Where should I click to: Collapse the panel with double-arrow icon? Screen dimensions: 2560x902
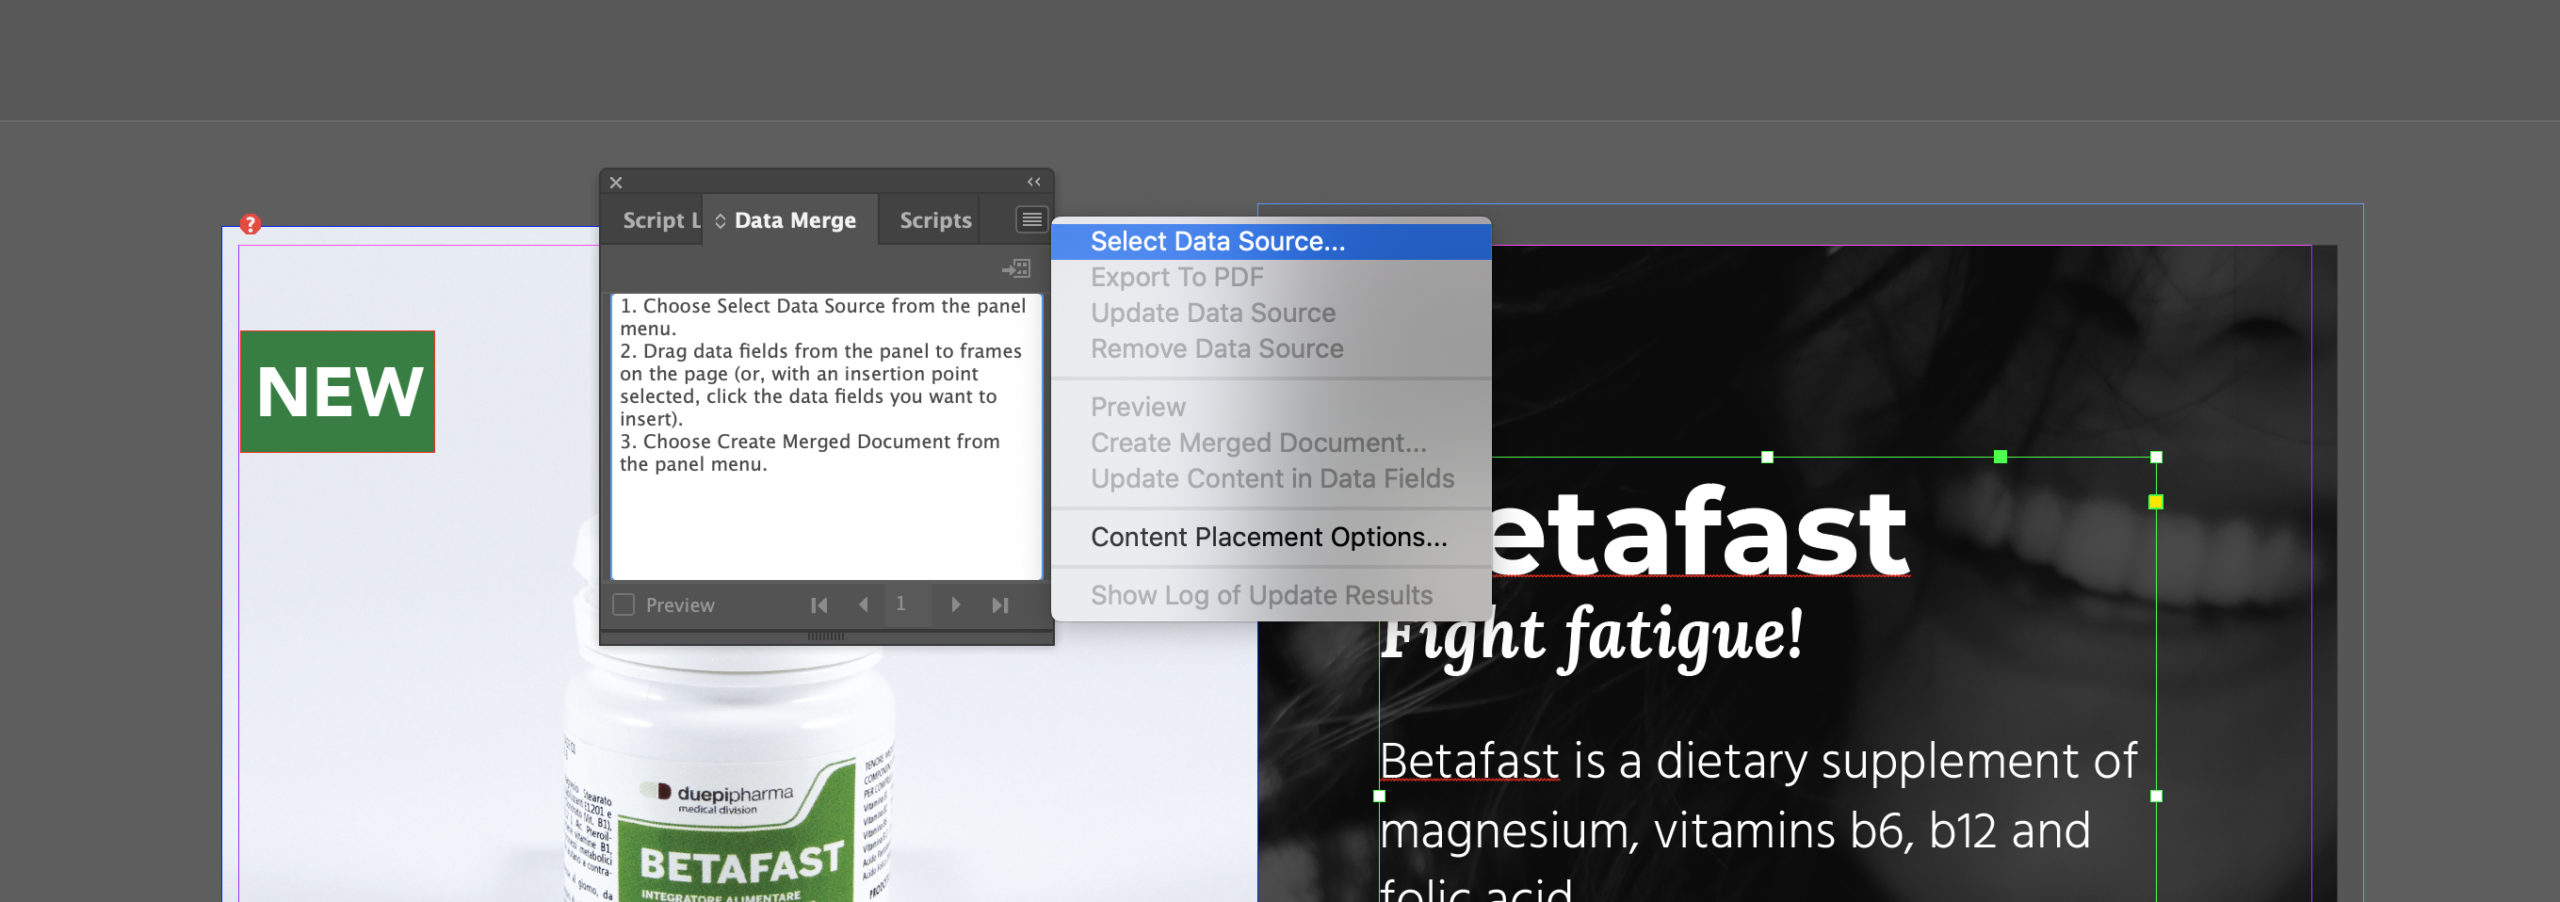click(x=1034, y=182)
